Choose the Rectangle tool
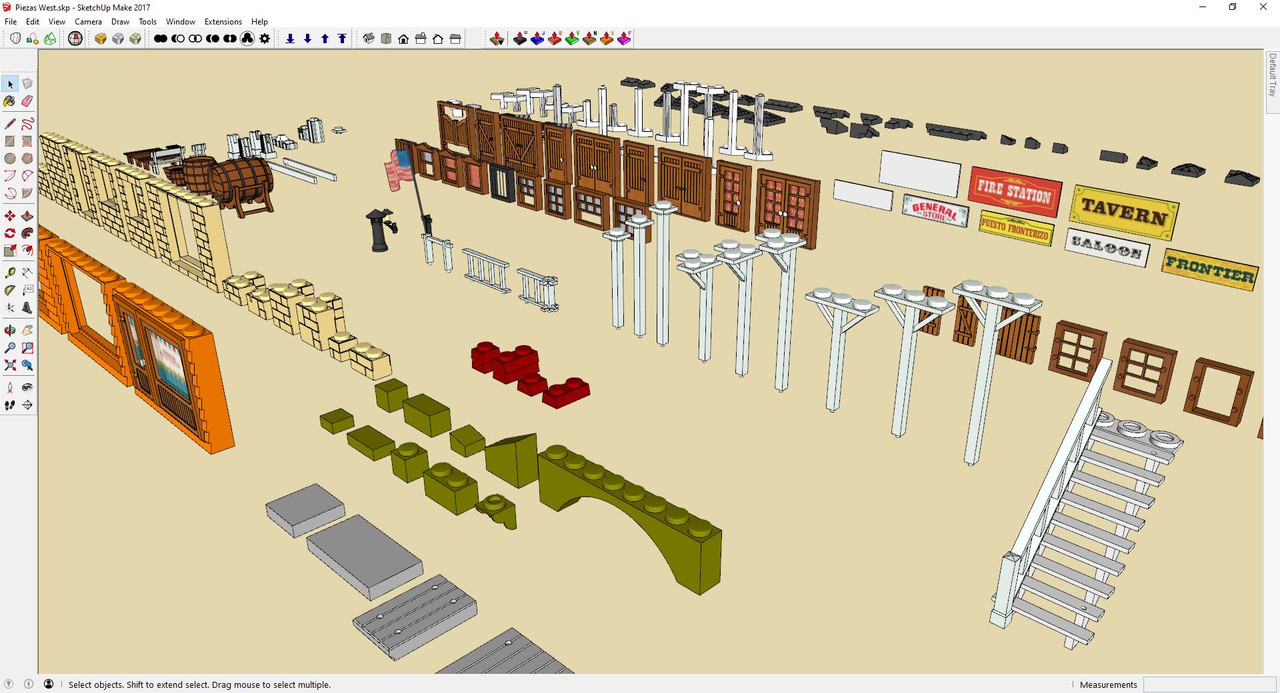Viewport: 1280px width, 693px height. click(x=10, y=141)
